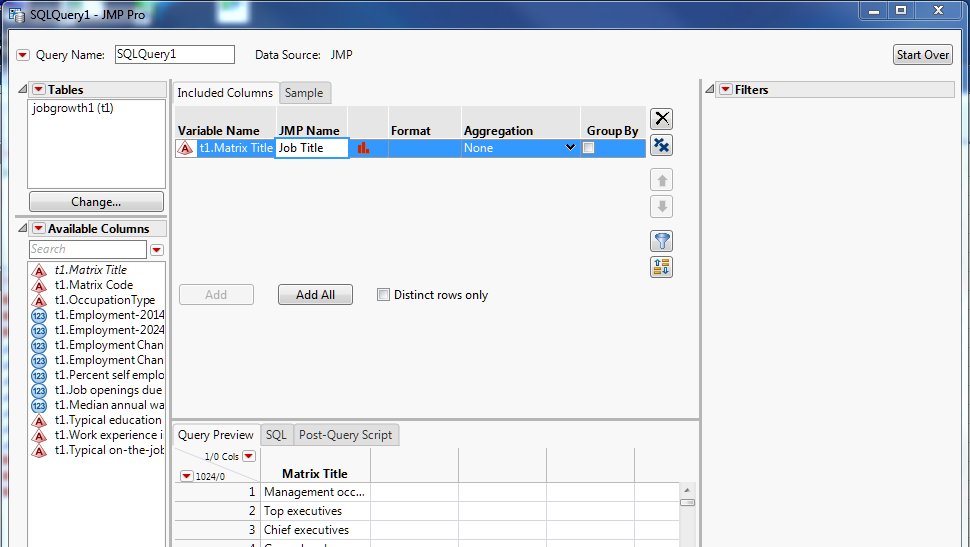
Task: Open the preview rows red triangle menu
Action: [186, 476]
